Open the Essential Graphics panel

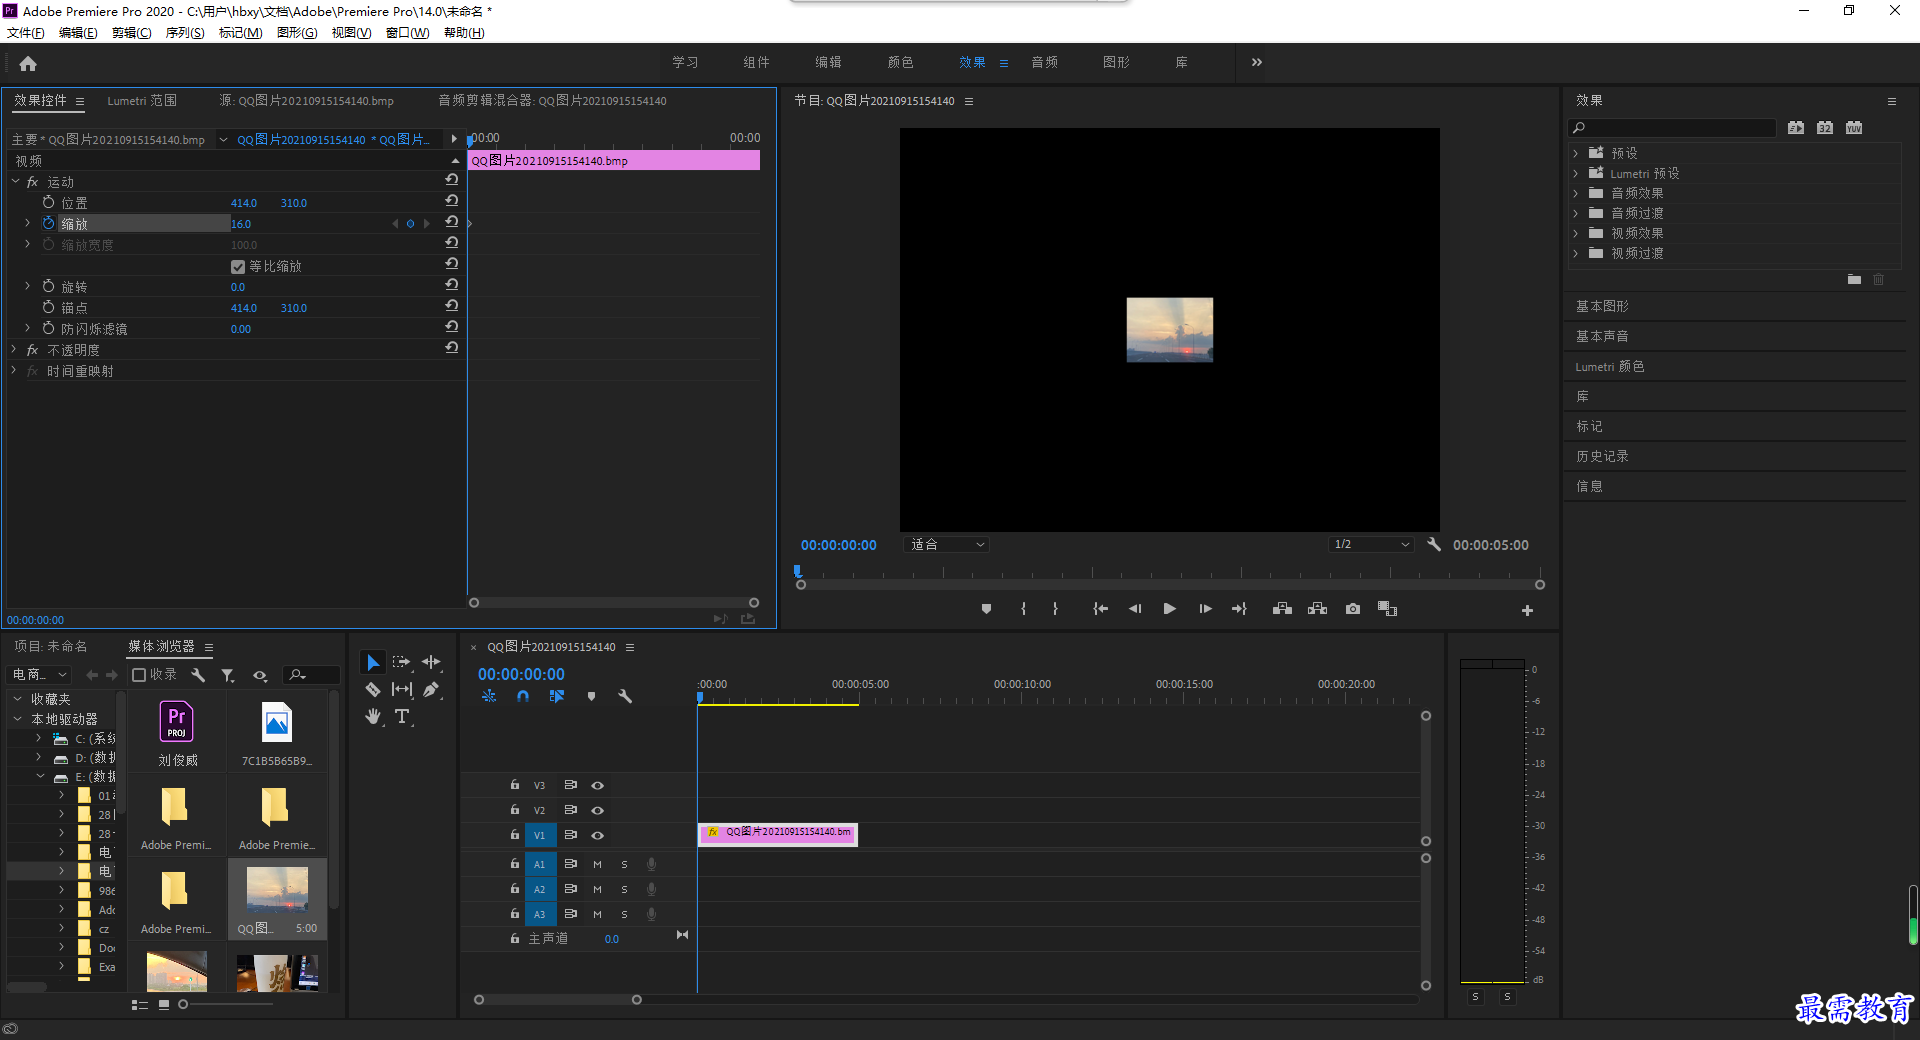tap(1602, 306)
